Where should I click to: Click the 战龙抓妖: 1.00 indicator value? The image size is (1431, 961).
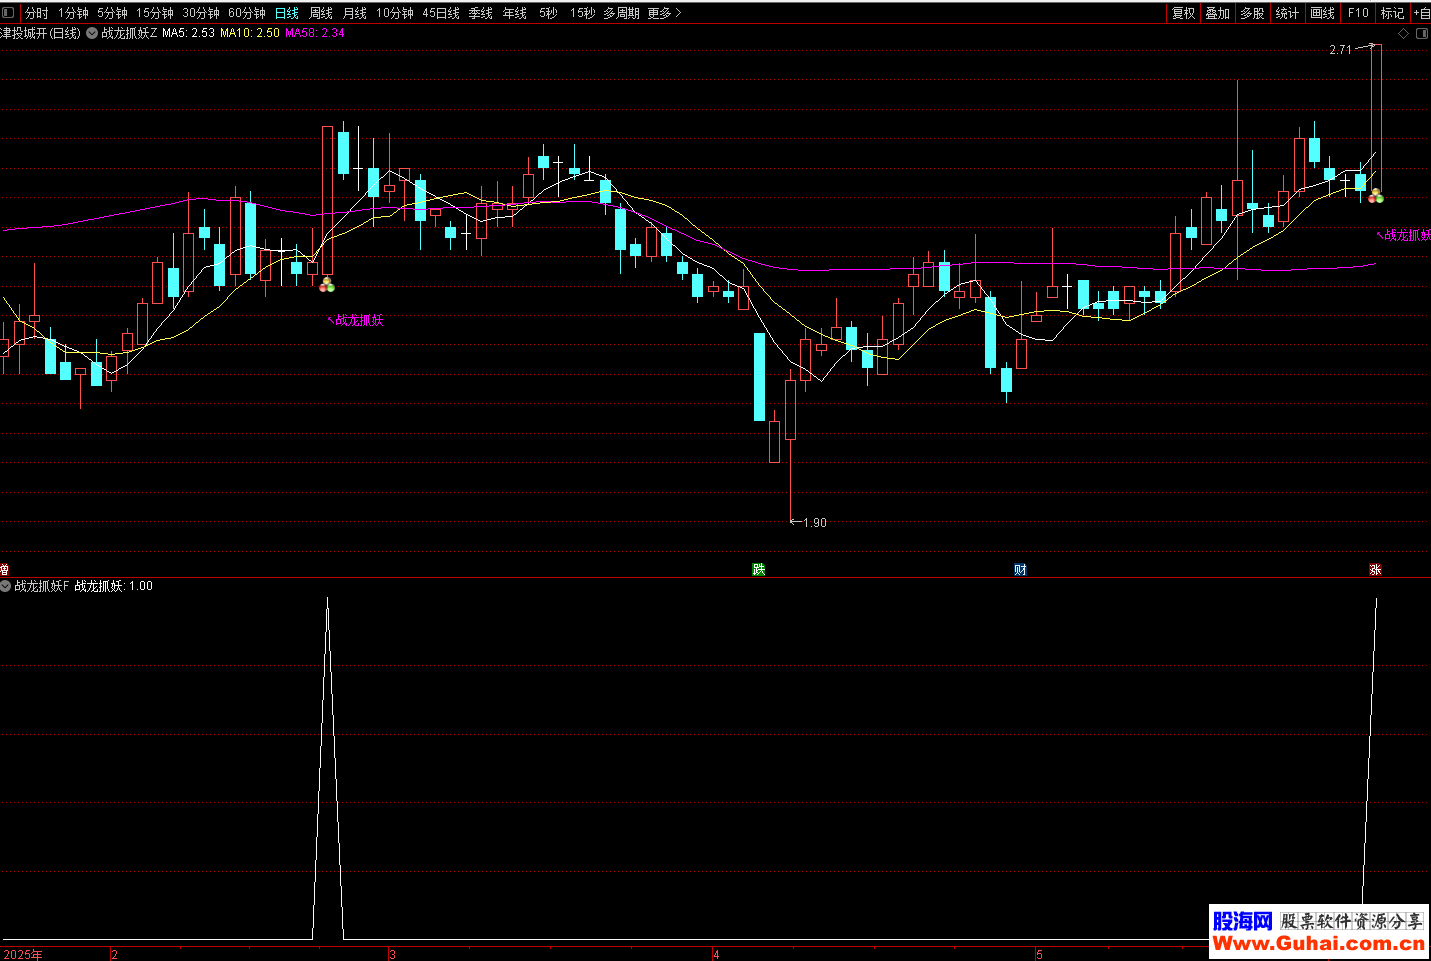coord(114,586)
